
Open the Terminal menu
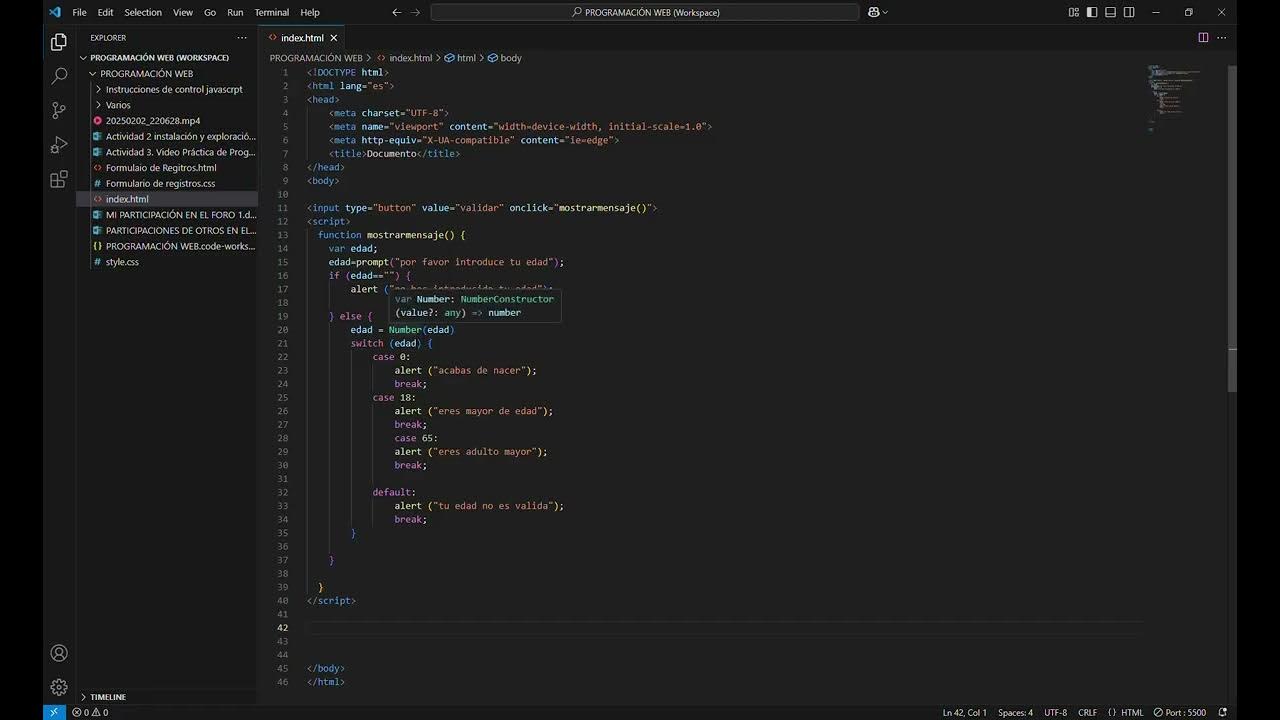272,12
